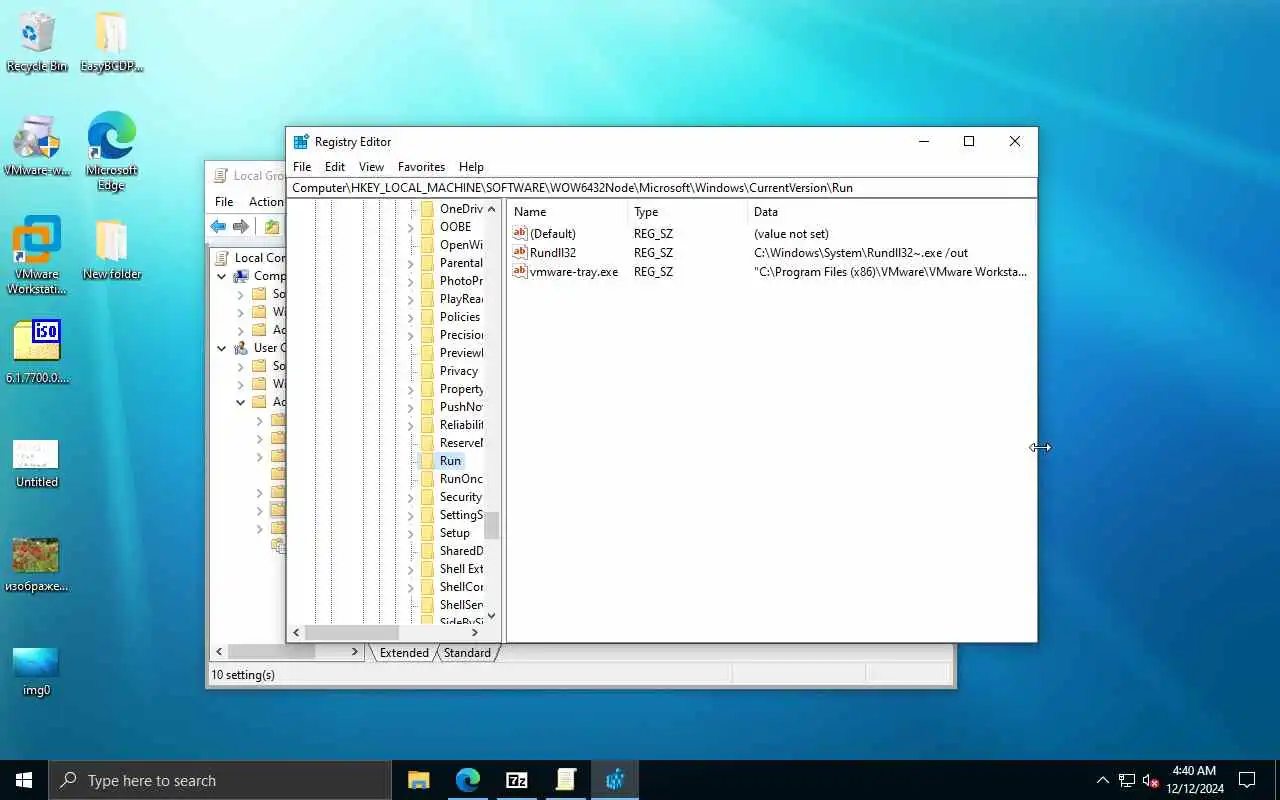
Task: Expand the Policies registry key
Action: pos(410,317)
